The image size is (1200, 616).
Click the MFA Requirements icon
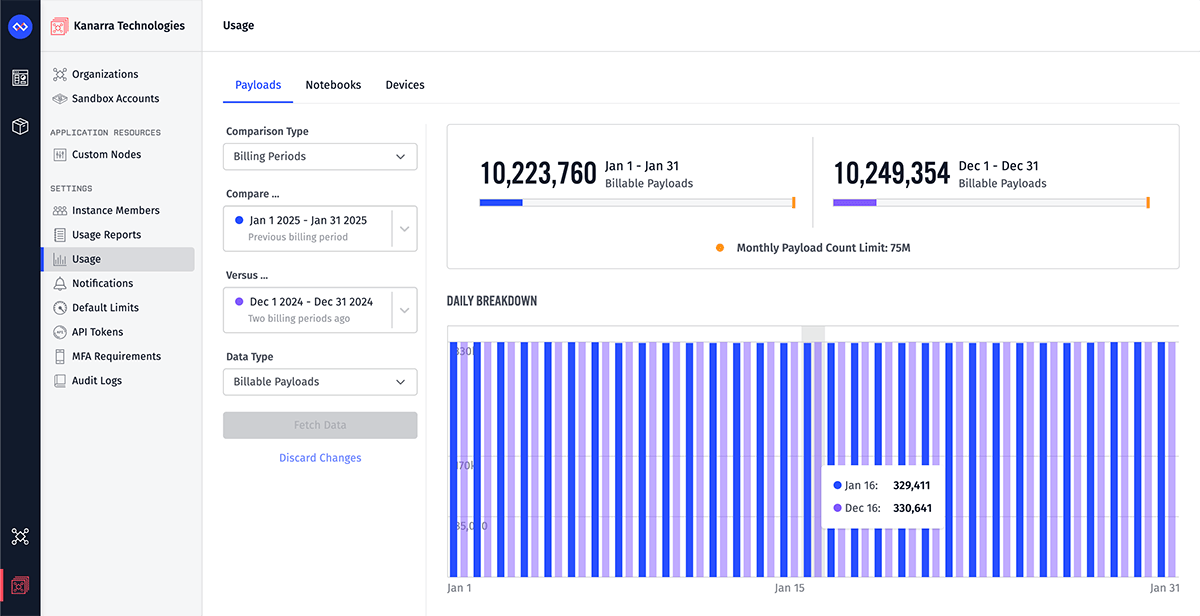point(60,356)
